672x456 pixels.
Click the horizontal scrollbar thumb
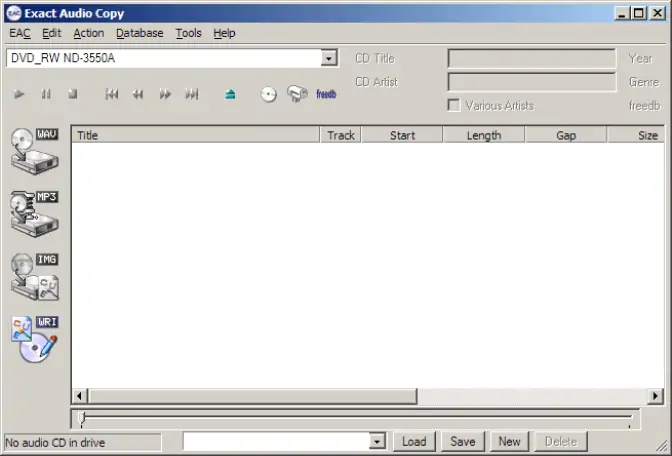coord(253,396)
